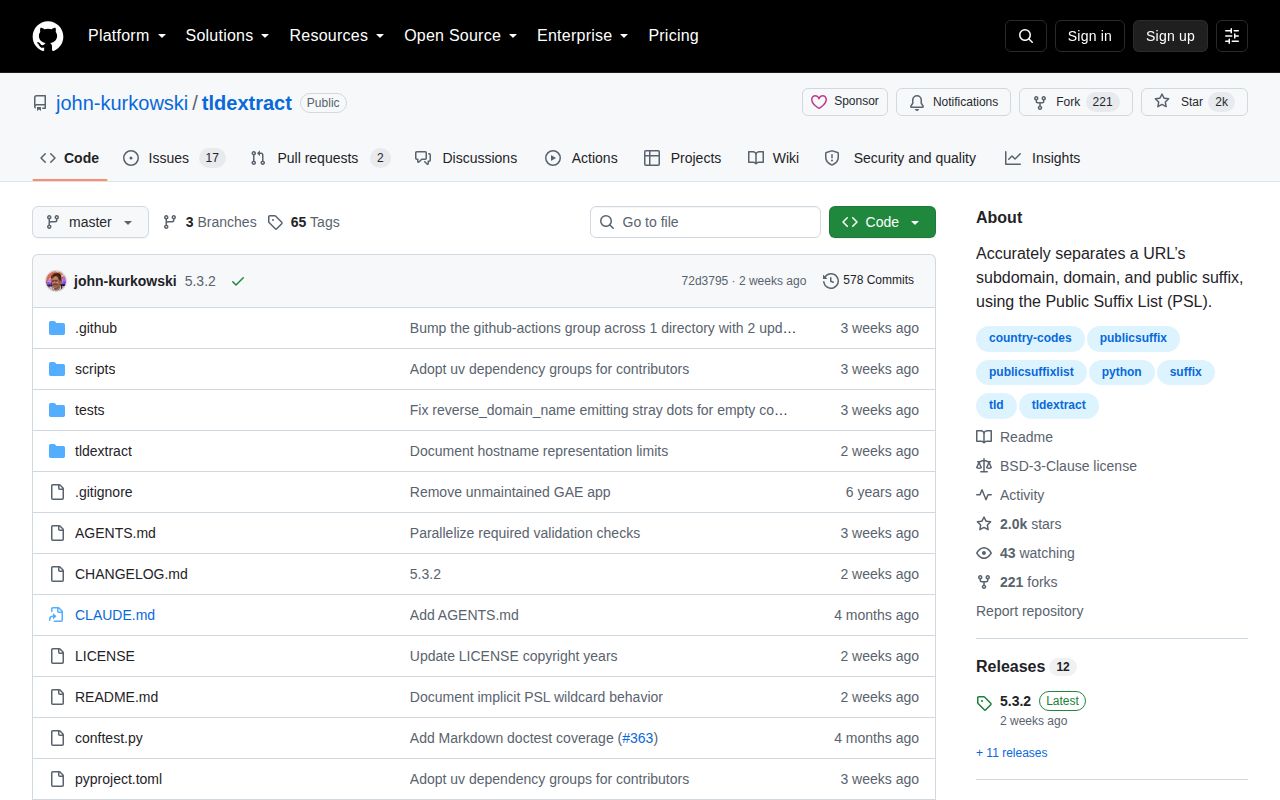1280x800 pixels.
Task: Open the conftest.py file
Action: [x=109, y=738]
